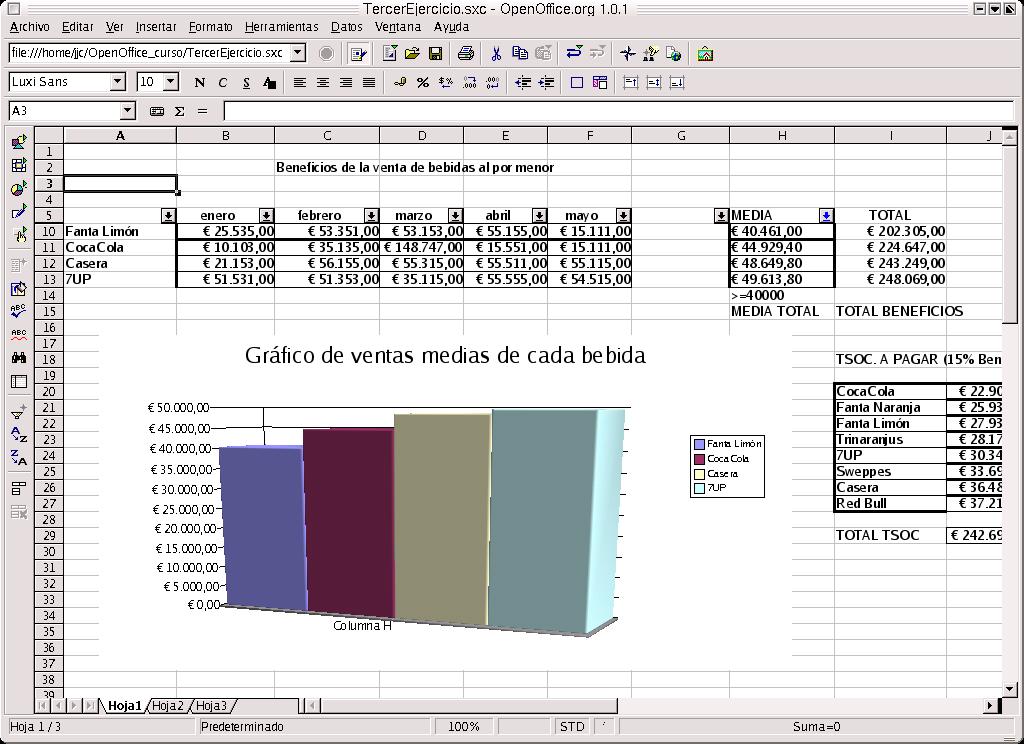Screen dimensions: 1024x744
Task: Open the Datos menu
Action: (x=347, y=27)
